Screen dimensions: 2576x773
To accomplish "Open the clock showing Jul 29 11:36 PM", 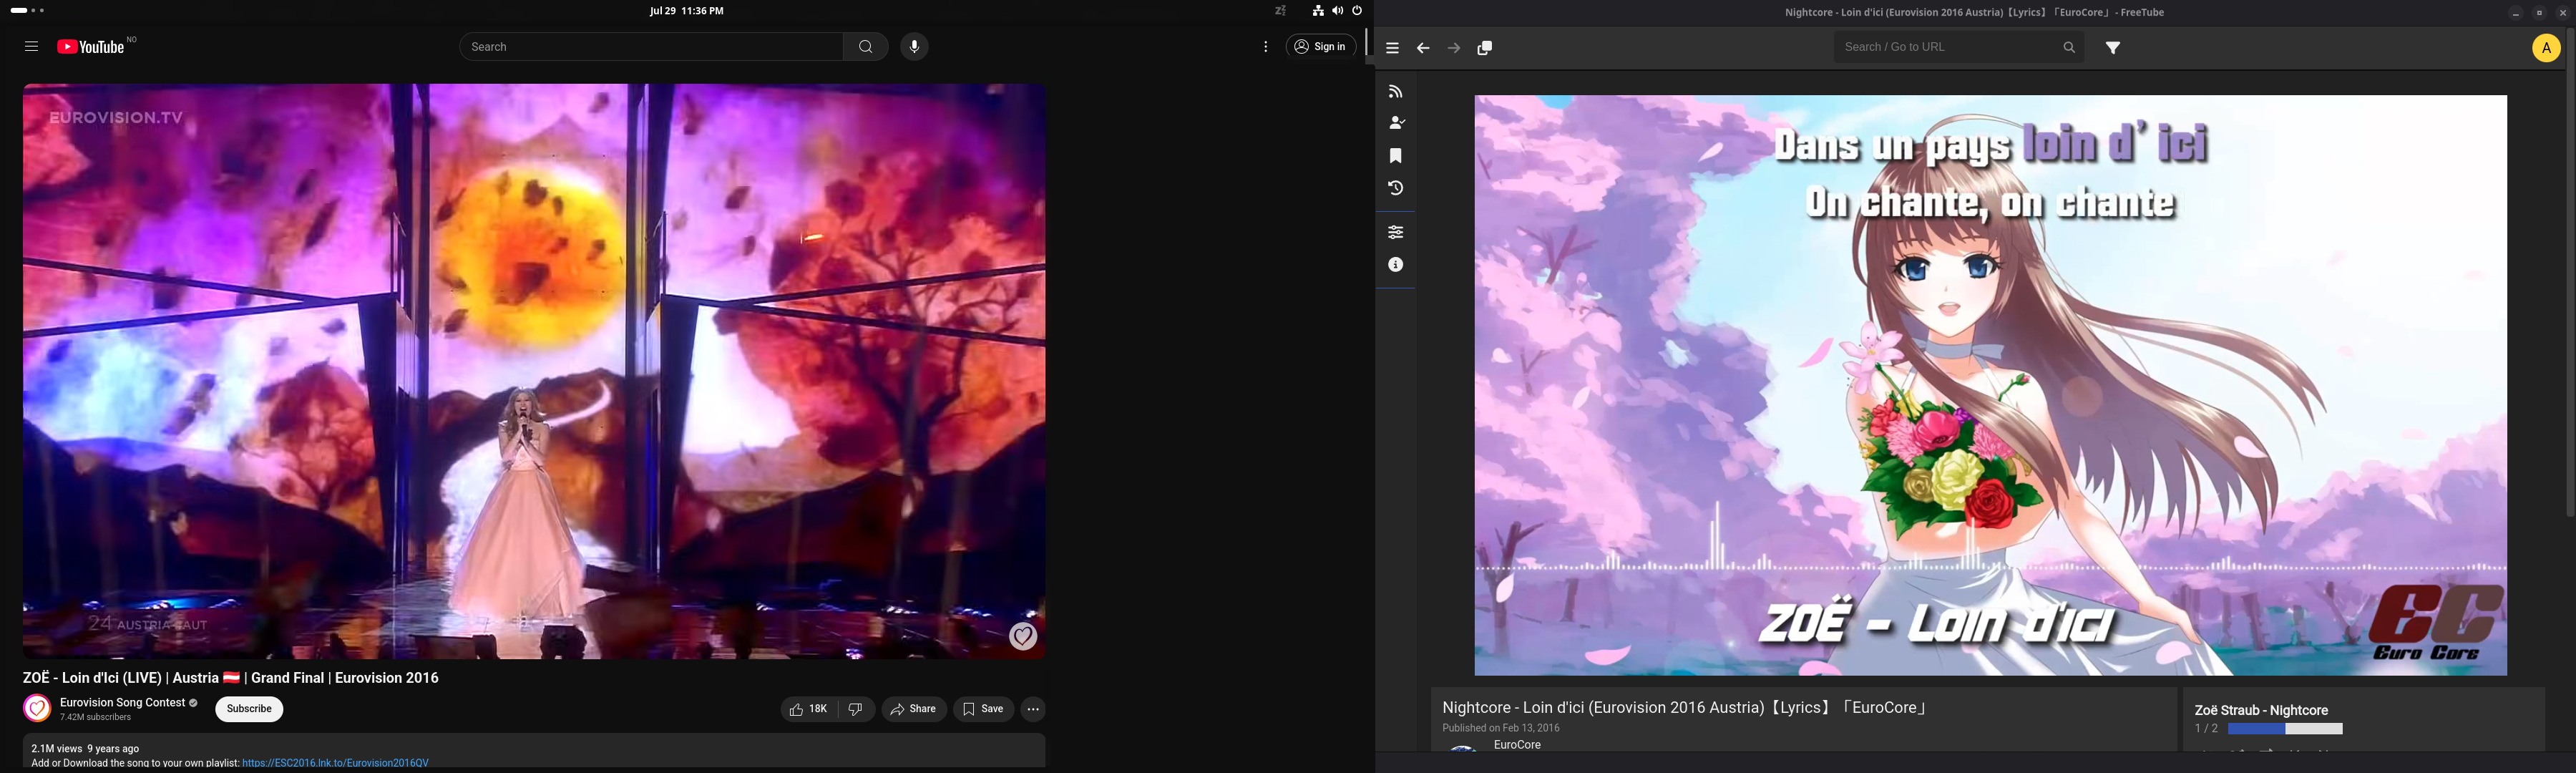I will point(686,11).
